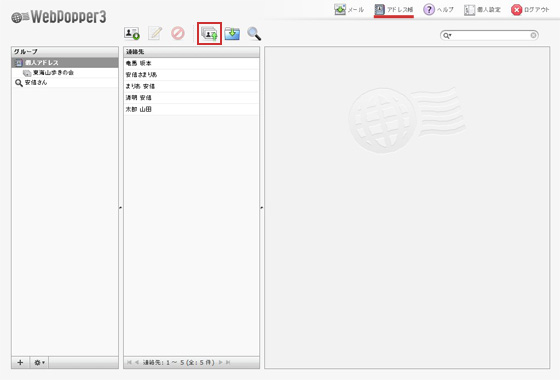Viewport: 560px width, 380px height.
Task: Select the 個人アドレス group
Action: 65,62
